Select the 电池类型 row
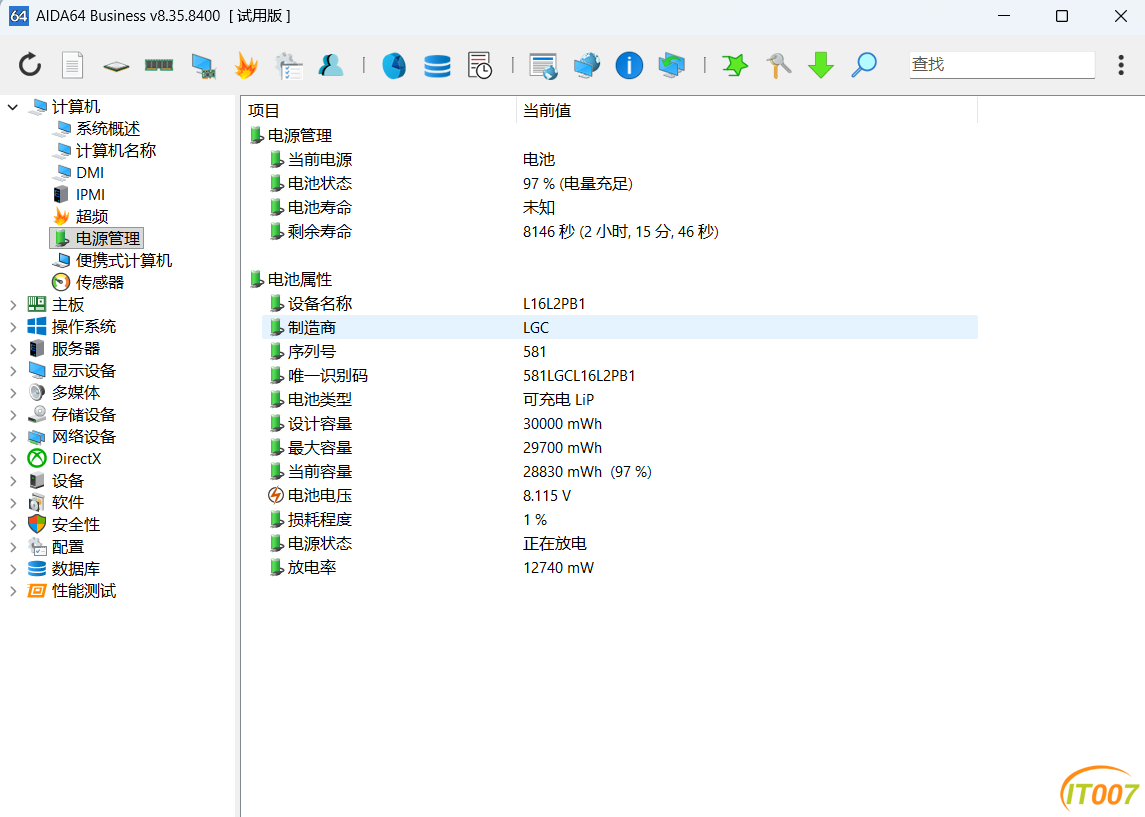 (x=620, y=399)
